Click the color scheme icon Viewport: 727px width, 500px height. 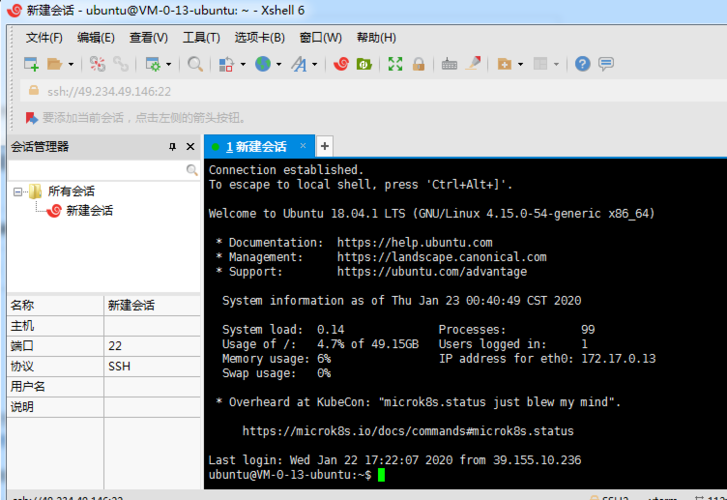click(226, 64)
